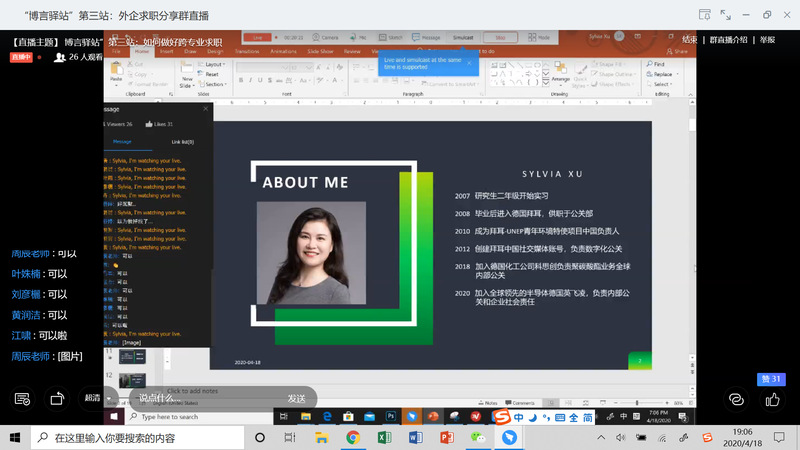Screen dimensions: 800x450
Task: Open the PowerPoint Insert ribbon tab
Action: [x=166, y=52]
